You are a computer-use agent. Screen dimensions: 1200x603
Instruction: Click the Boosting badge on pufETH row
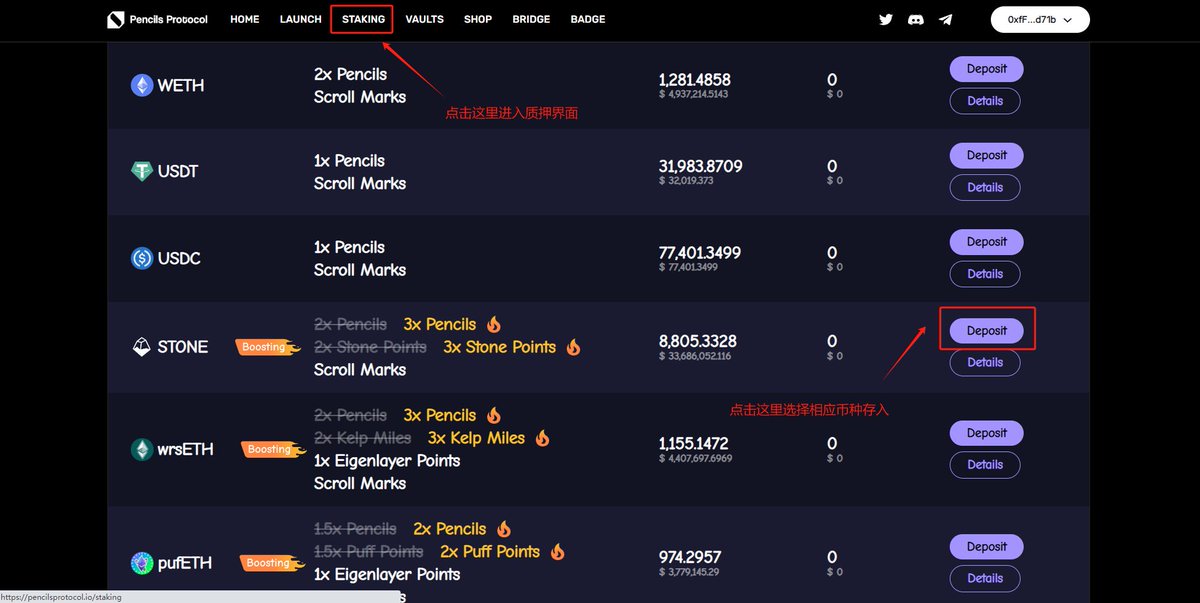coord(272,563)
